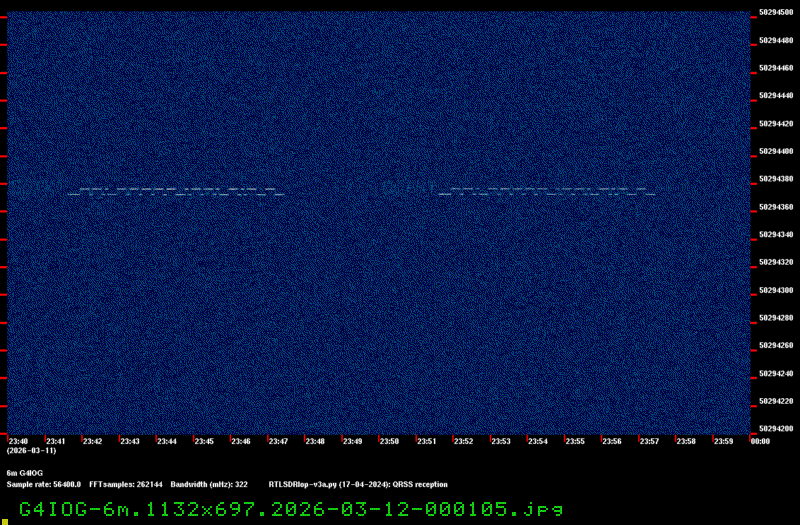This screenshot has height=525, width=800.
Task: Click the 00:00 end time label
Action: pos(760,441)
